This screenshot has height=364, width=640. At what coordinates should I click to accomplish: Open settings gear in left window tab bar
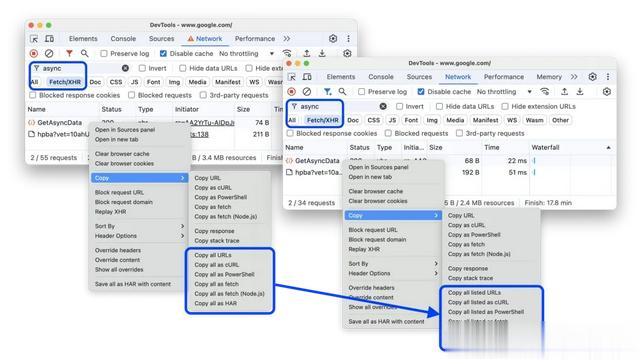click(x=333, y=39)
